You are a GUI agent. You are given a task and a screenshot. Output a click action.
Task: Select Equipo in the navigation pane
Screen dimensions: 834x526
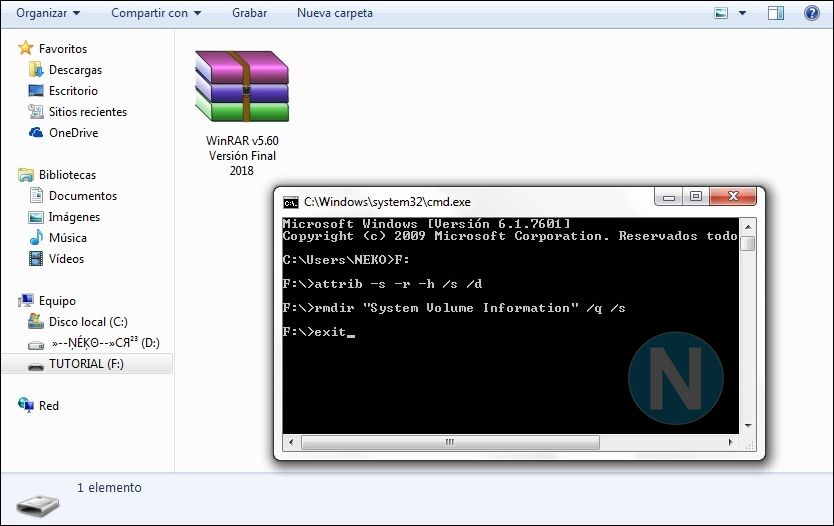click(x=57, y=301)
